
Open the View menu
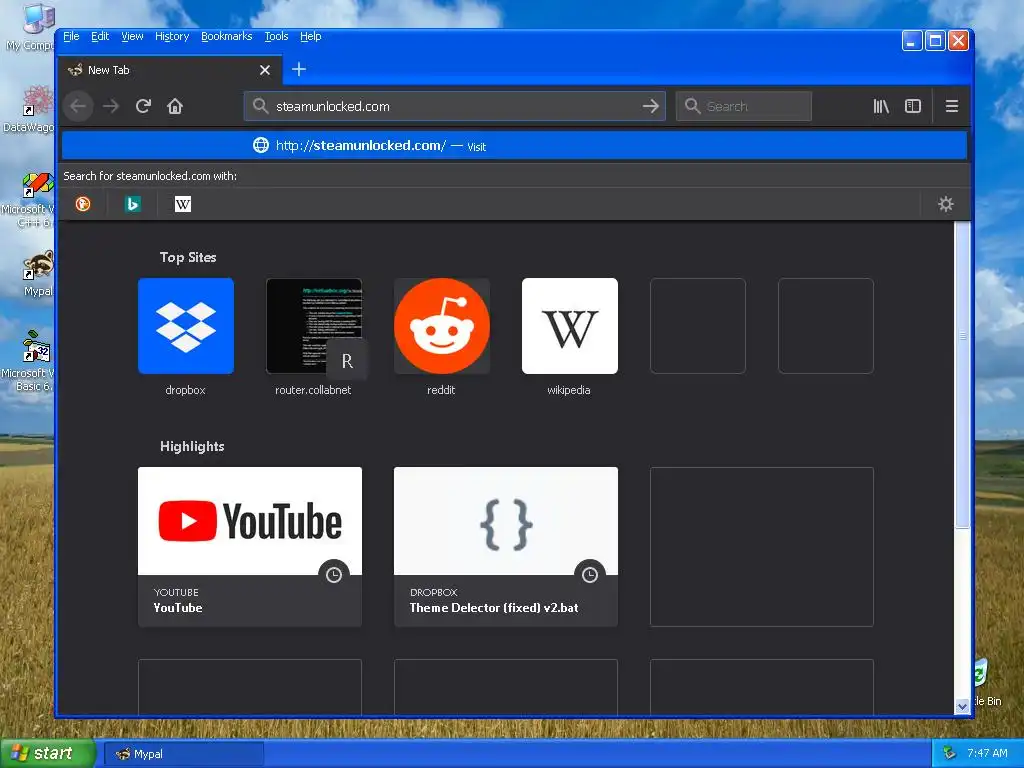point(132,37)
